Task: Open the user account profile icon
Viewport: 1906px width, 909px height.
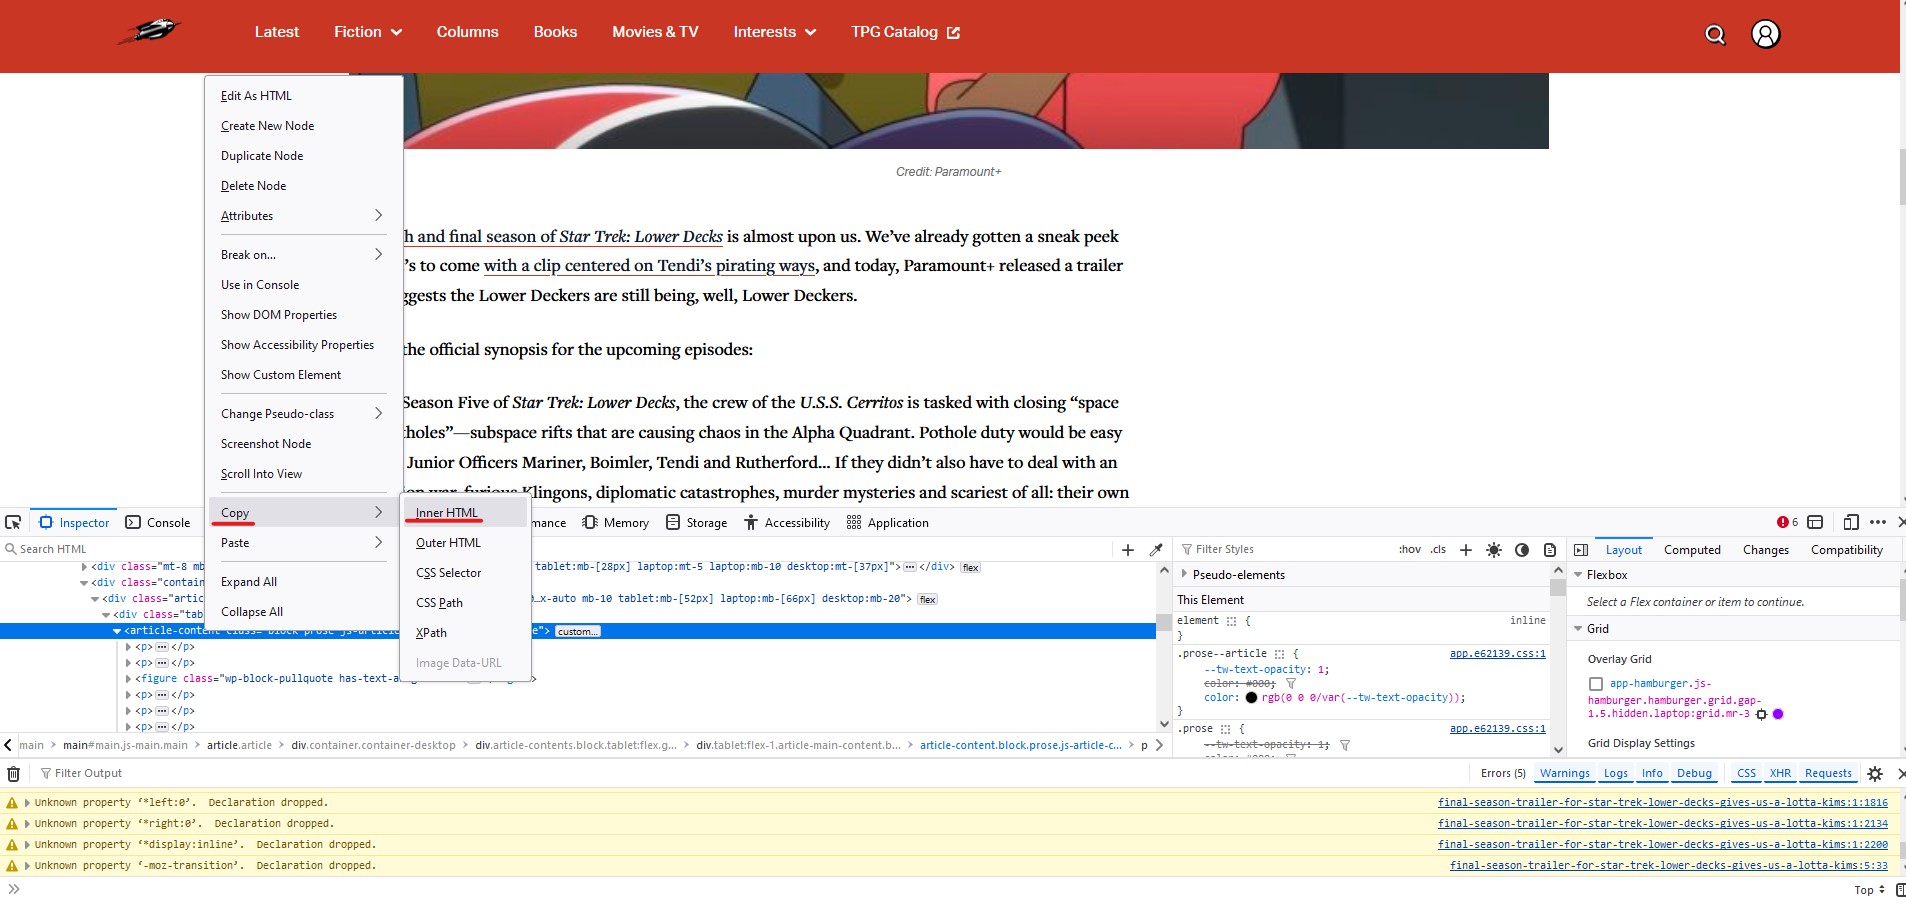Action: (x=1766, y=35)
